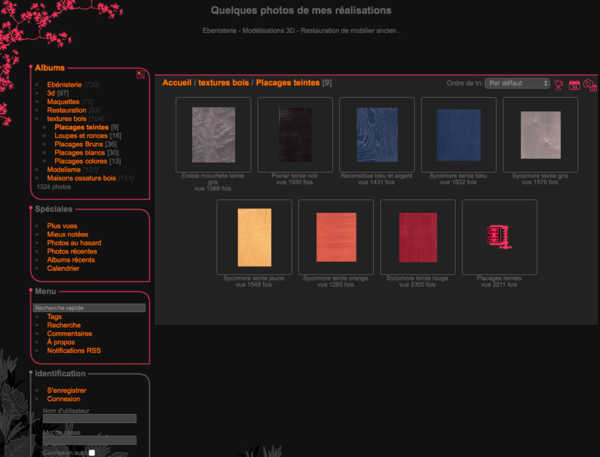Open the Sycomore teinté jaune thumbnail
This screenshot has width=600, height=457.
tap(254, 236)
